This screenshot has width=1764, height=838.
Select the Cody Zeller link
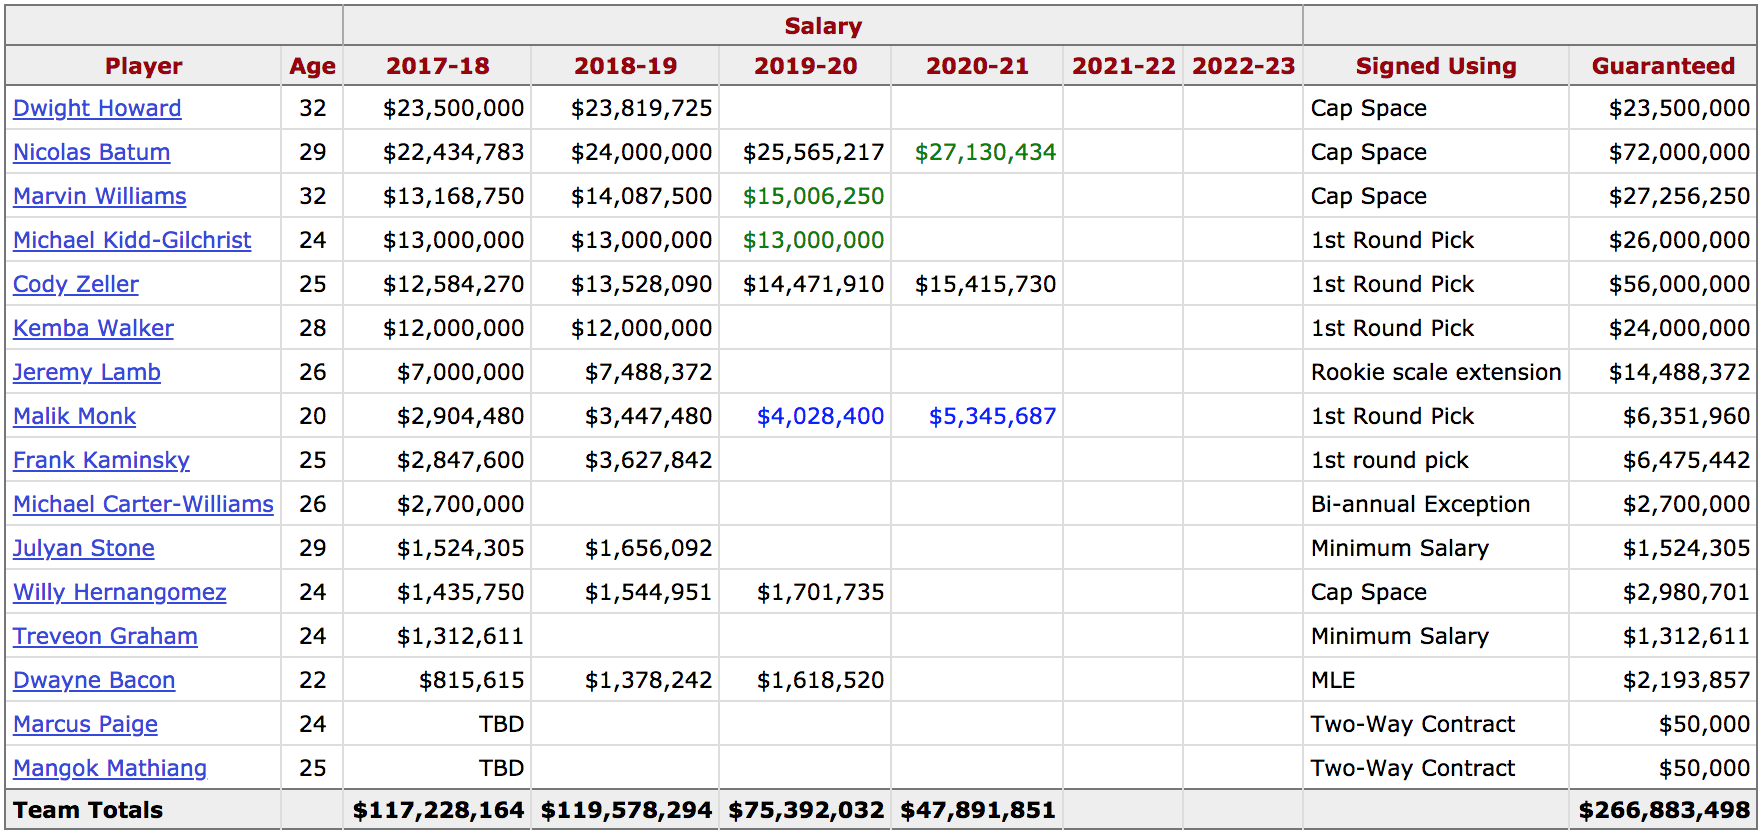[x=75, y=284]
